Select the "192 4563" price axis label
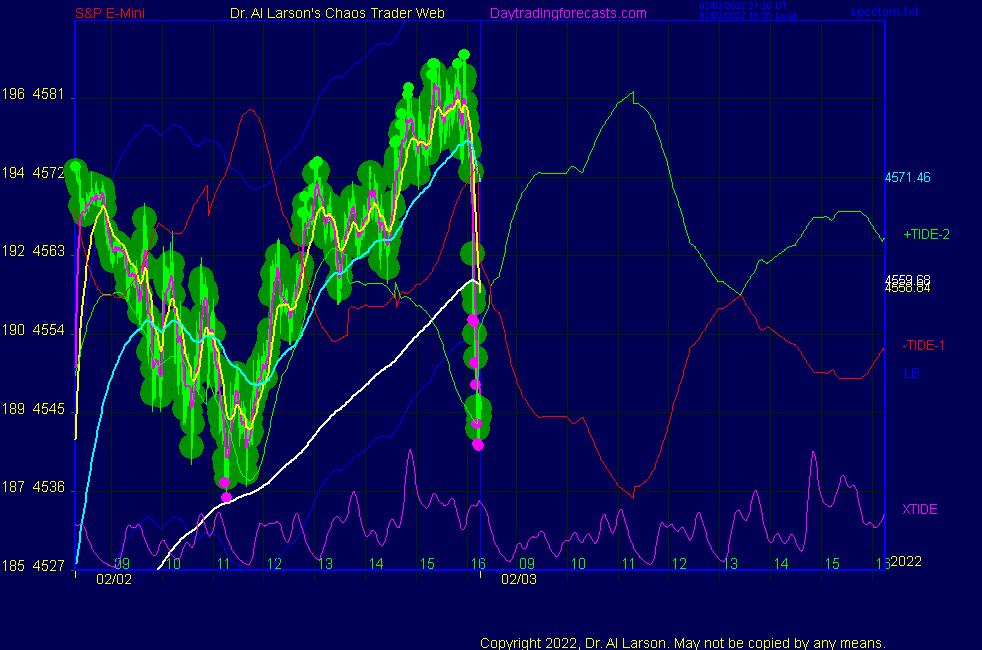 (x=33, y=251)
